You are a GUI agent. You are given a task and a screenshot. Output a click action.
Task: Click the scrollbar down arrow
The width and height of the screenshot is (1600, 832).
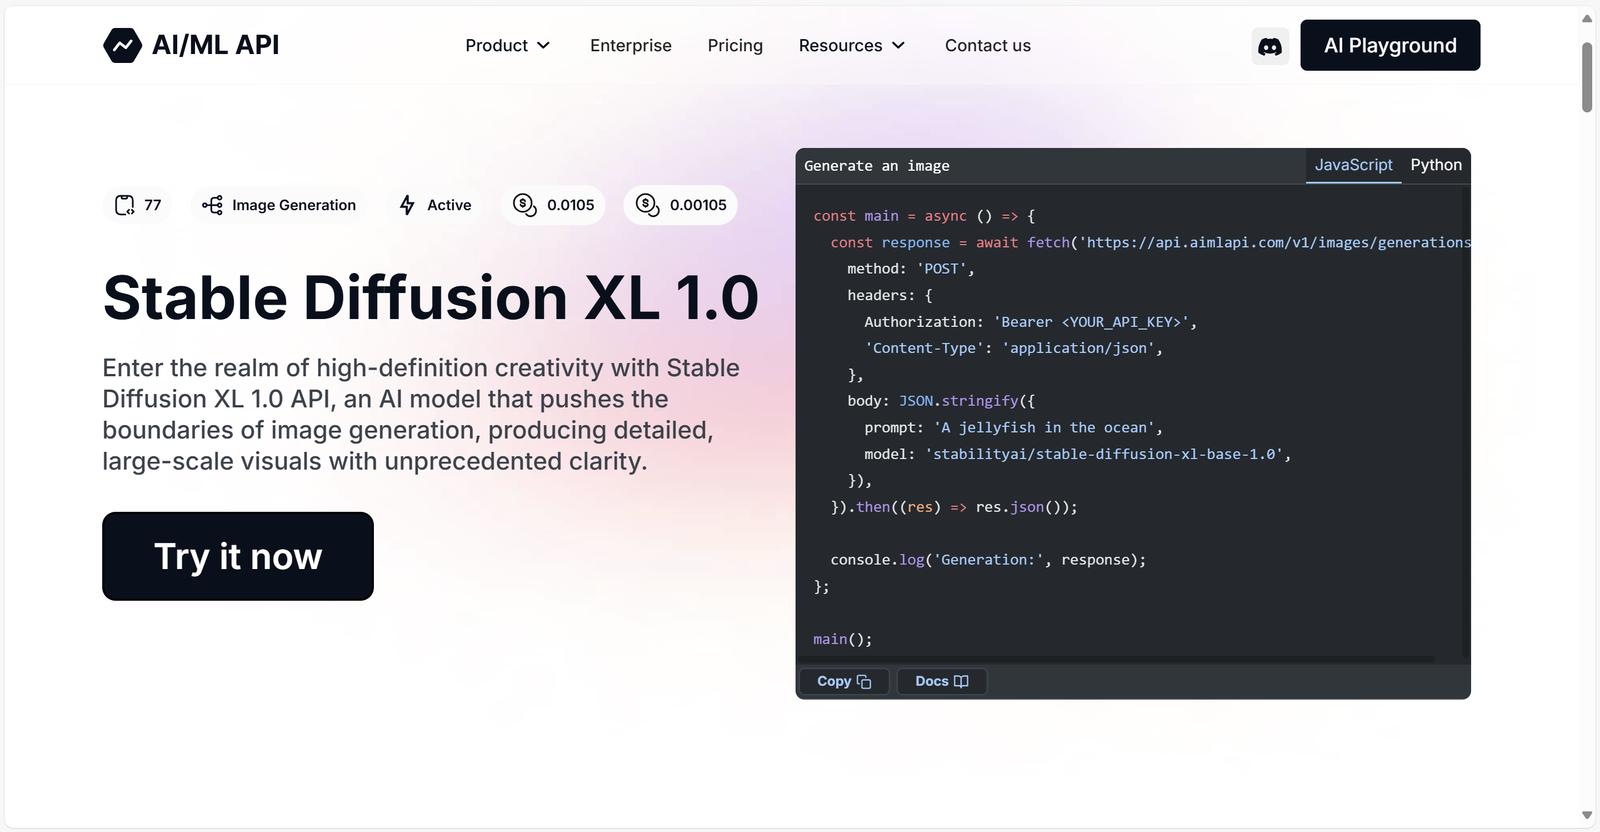1587,815
